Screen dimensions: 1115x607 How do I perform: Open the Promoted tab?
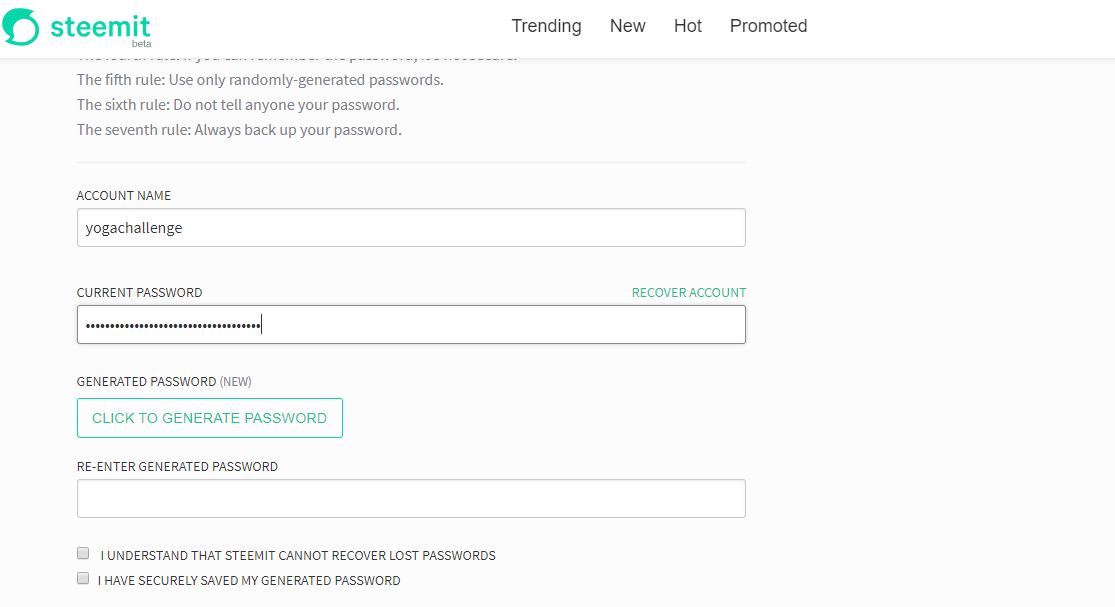coord(768,26)
